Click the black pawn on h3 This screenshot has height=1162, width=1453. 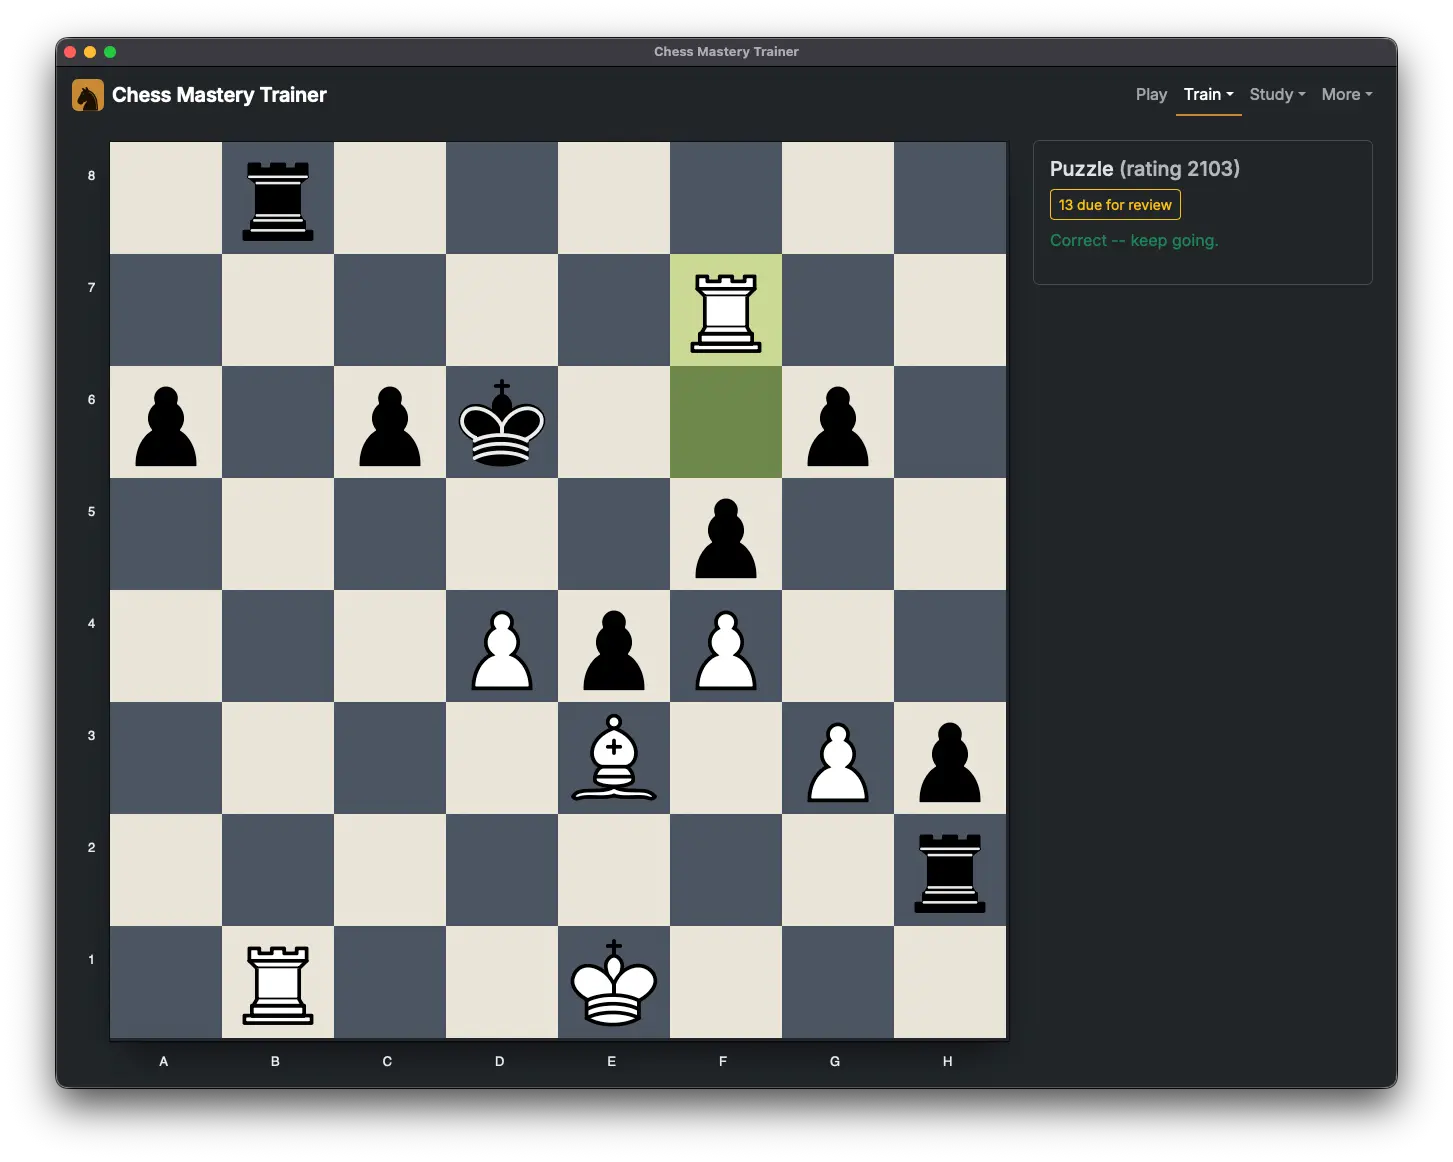coord(950,762)
